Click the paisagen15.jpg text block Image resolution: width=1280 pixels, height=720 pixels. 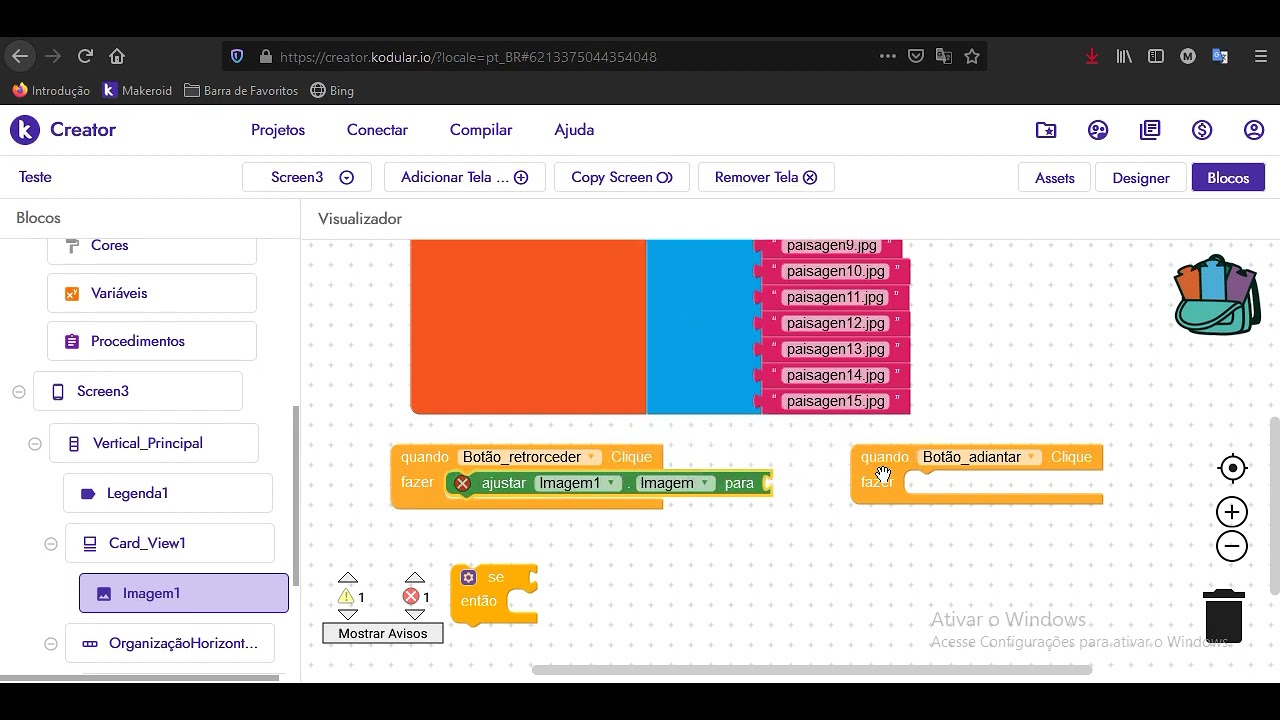[835, 401]
